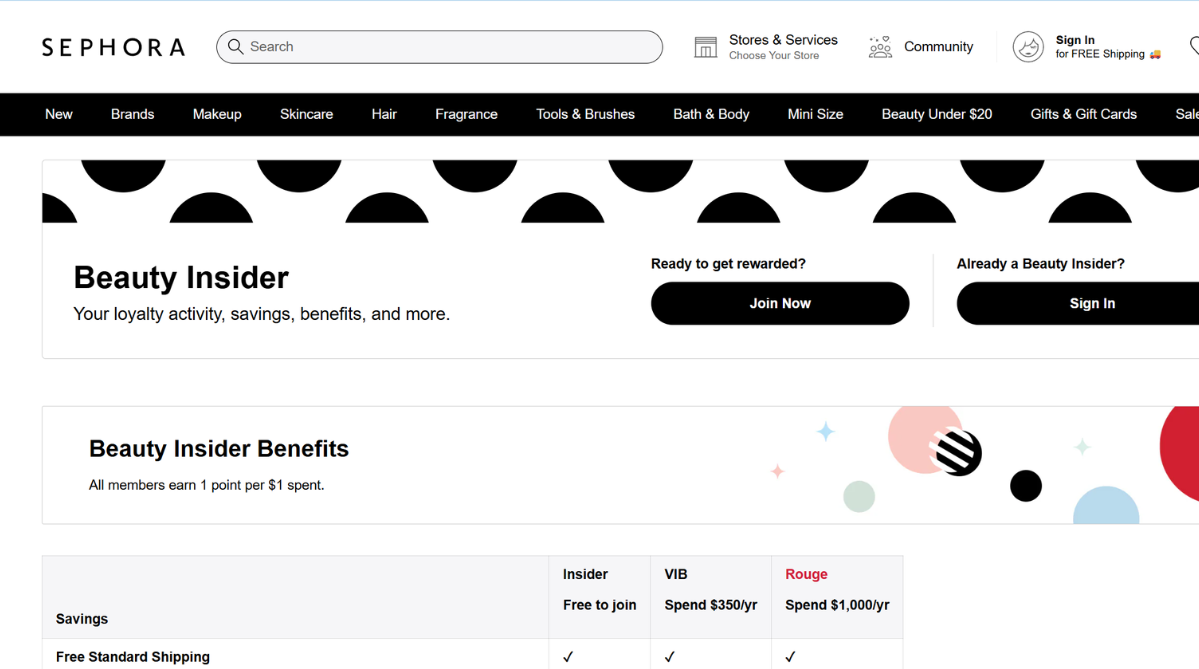The image size is (1199, 669).
Task: Click the loyalty activity subtitle text
Action: (262, 314)
